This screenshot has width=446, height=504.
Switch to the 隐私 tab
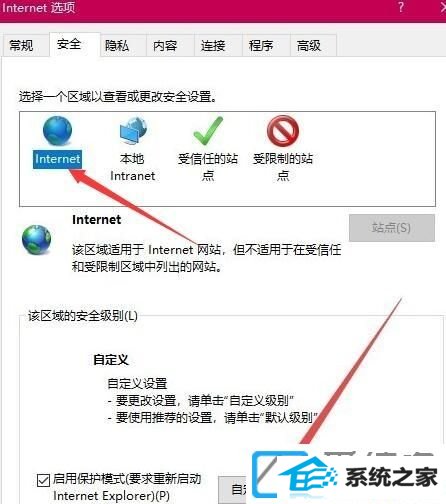tap(117, 45)
